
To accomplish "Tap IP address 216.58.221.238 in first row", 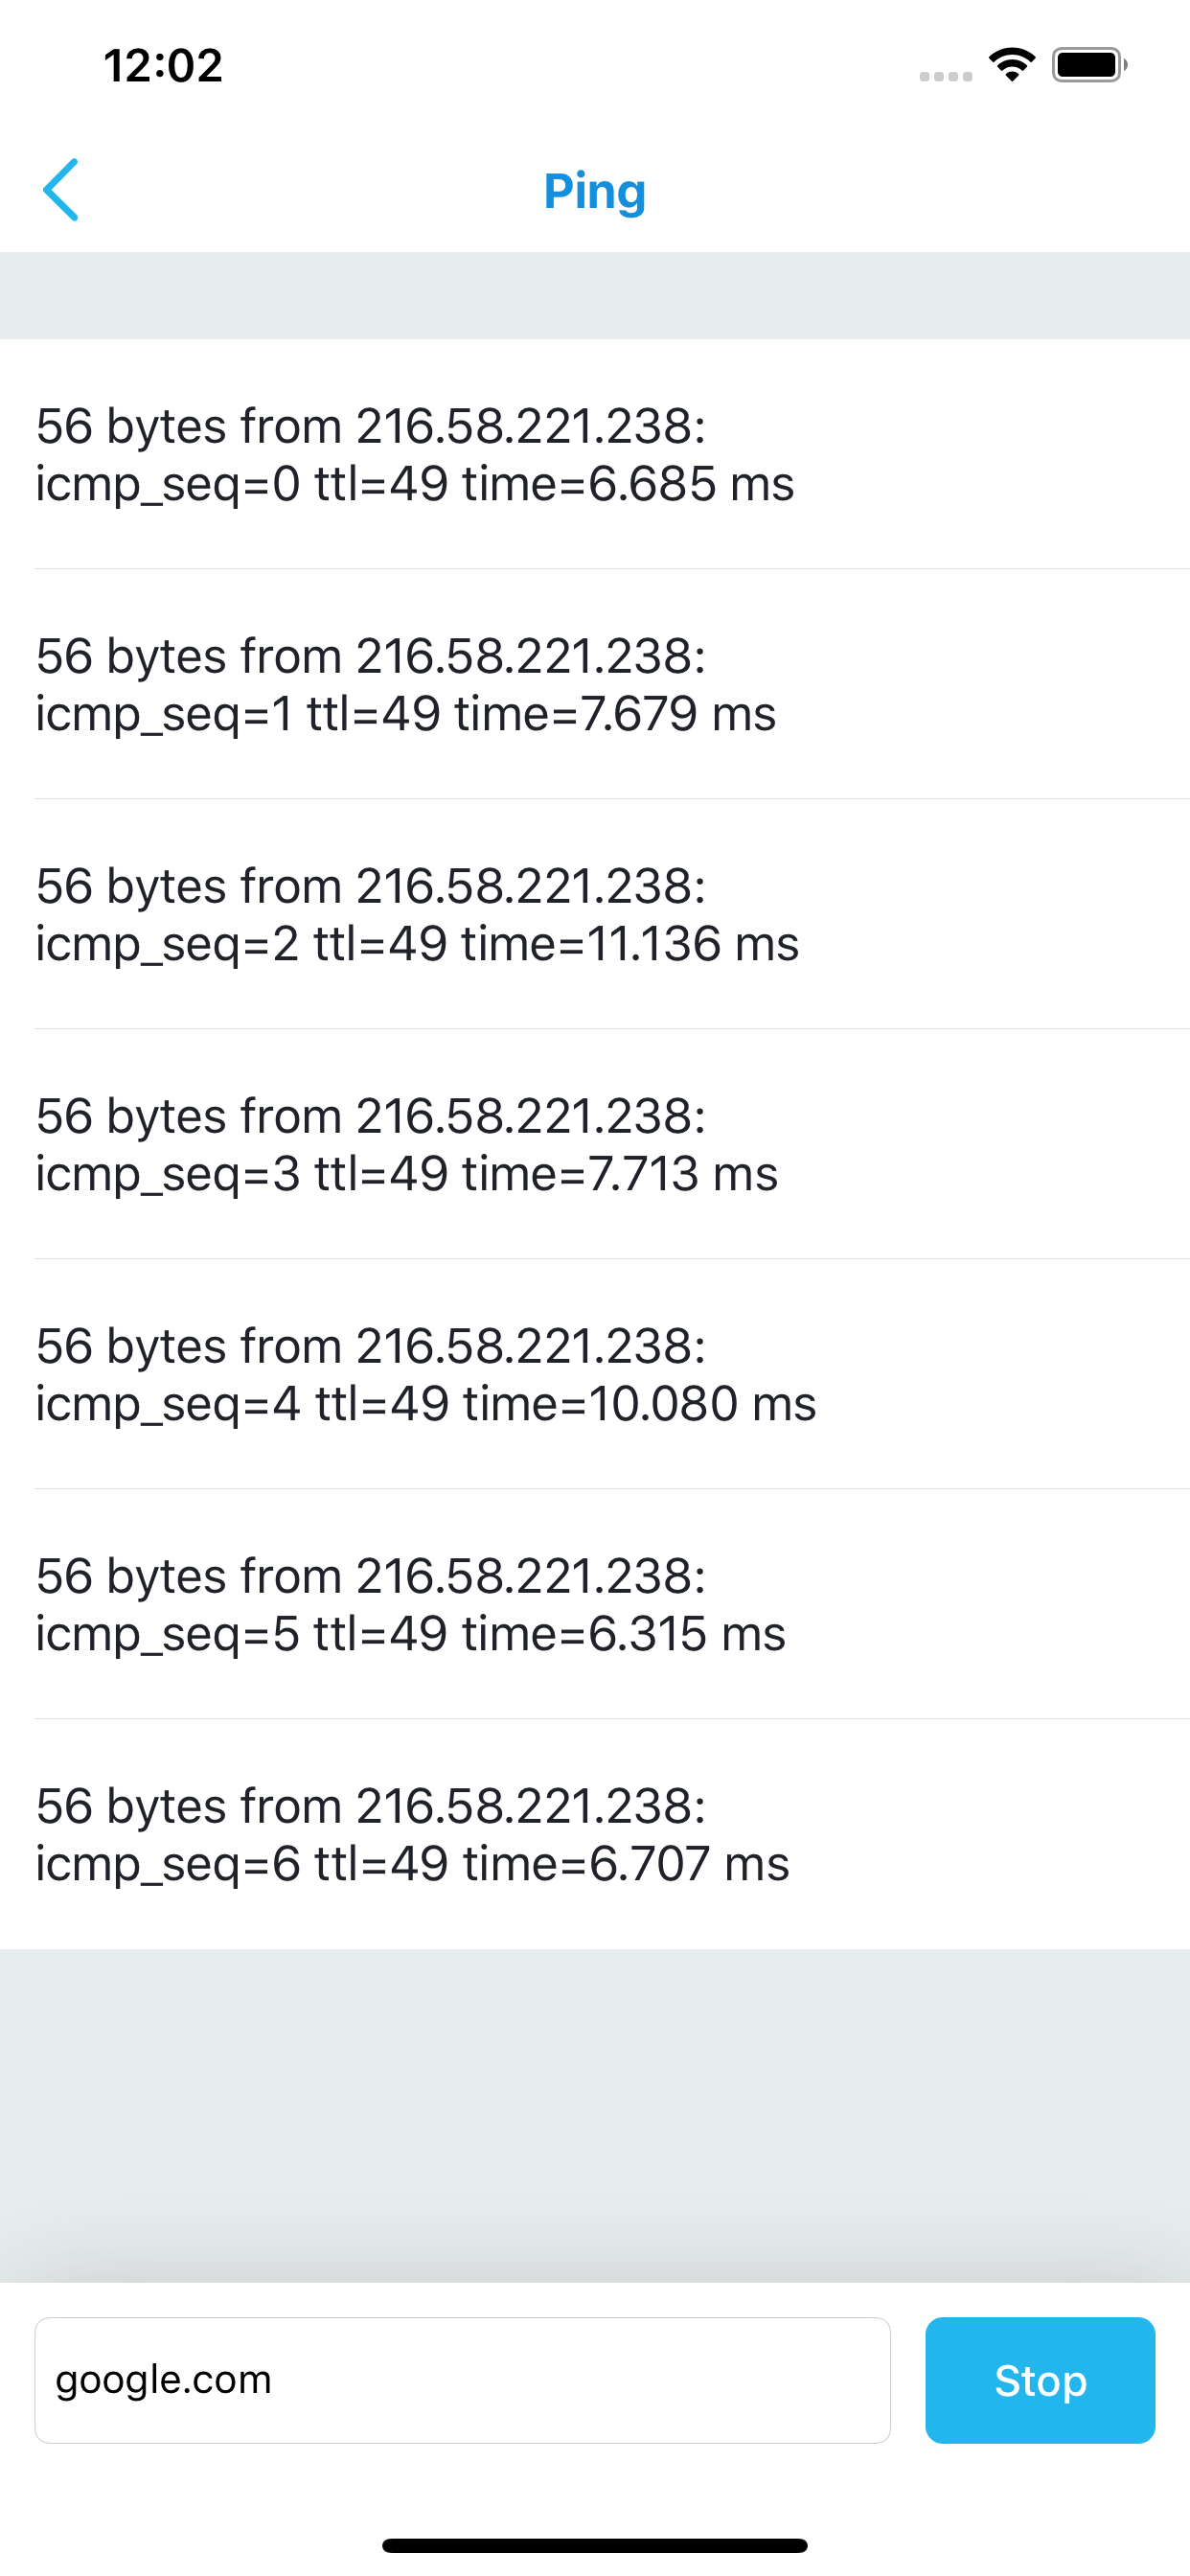I will pyautogui.click(x=530, y=424).
